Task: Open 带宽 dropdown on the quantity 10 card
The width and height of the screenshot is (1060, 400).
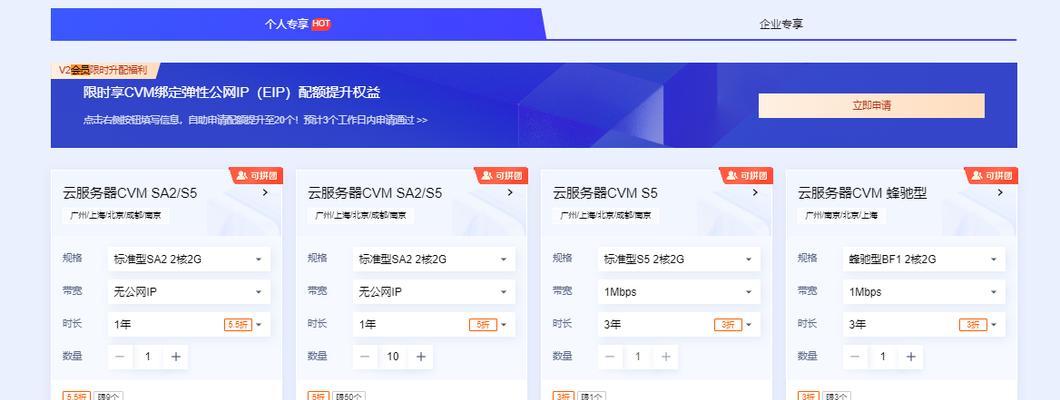Action: (434, 292)
